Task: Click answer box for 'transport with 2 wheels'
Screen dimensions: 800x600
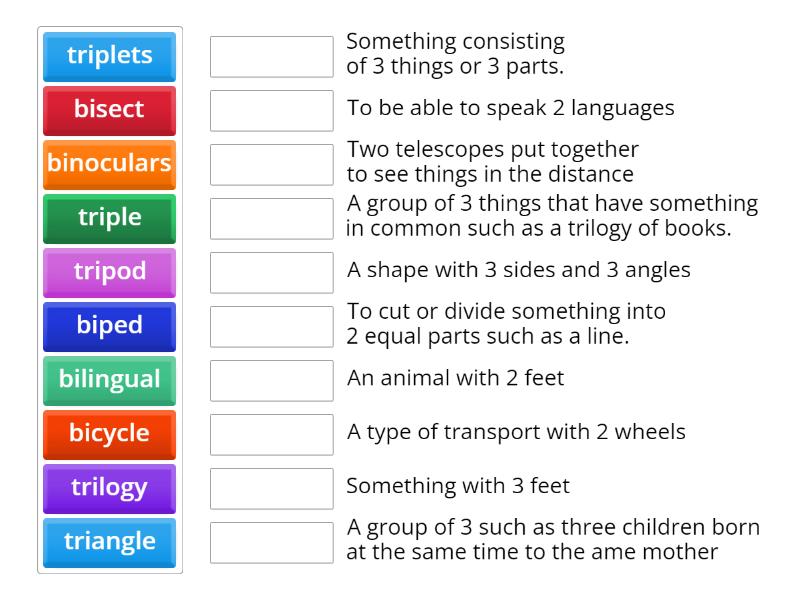Action: pyautogui.click(x=272, y=435)
